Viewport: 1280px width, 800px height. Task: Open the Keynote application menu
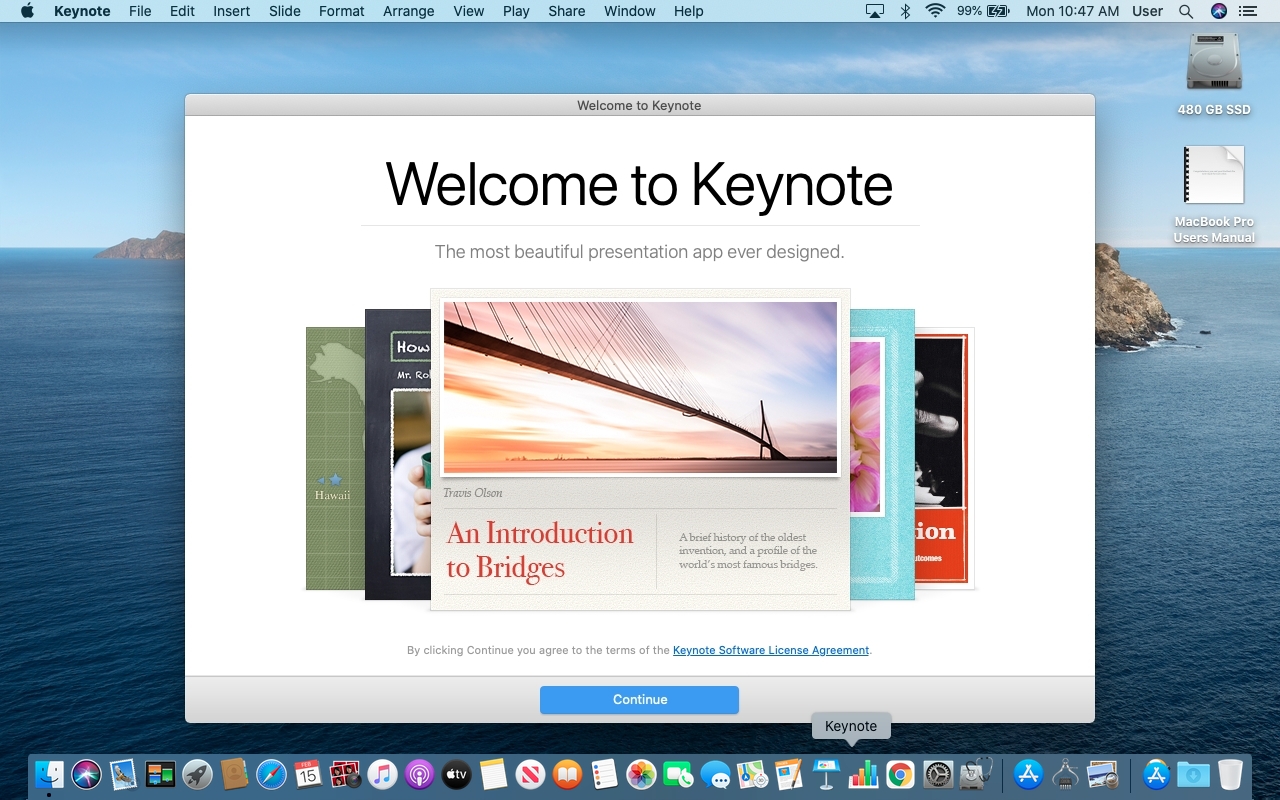(x=81, y=11)
